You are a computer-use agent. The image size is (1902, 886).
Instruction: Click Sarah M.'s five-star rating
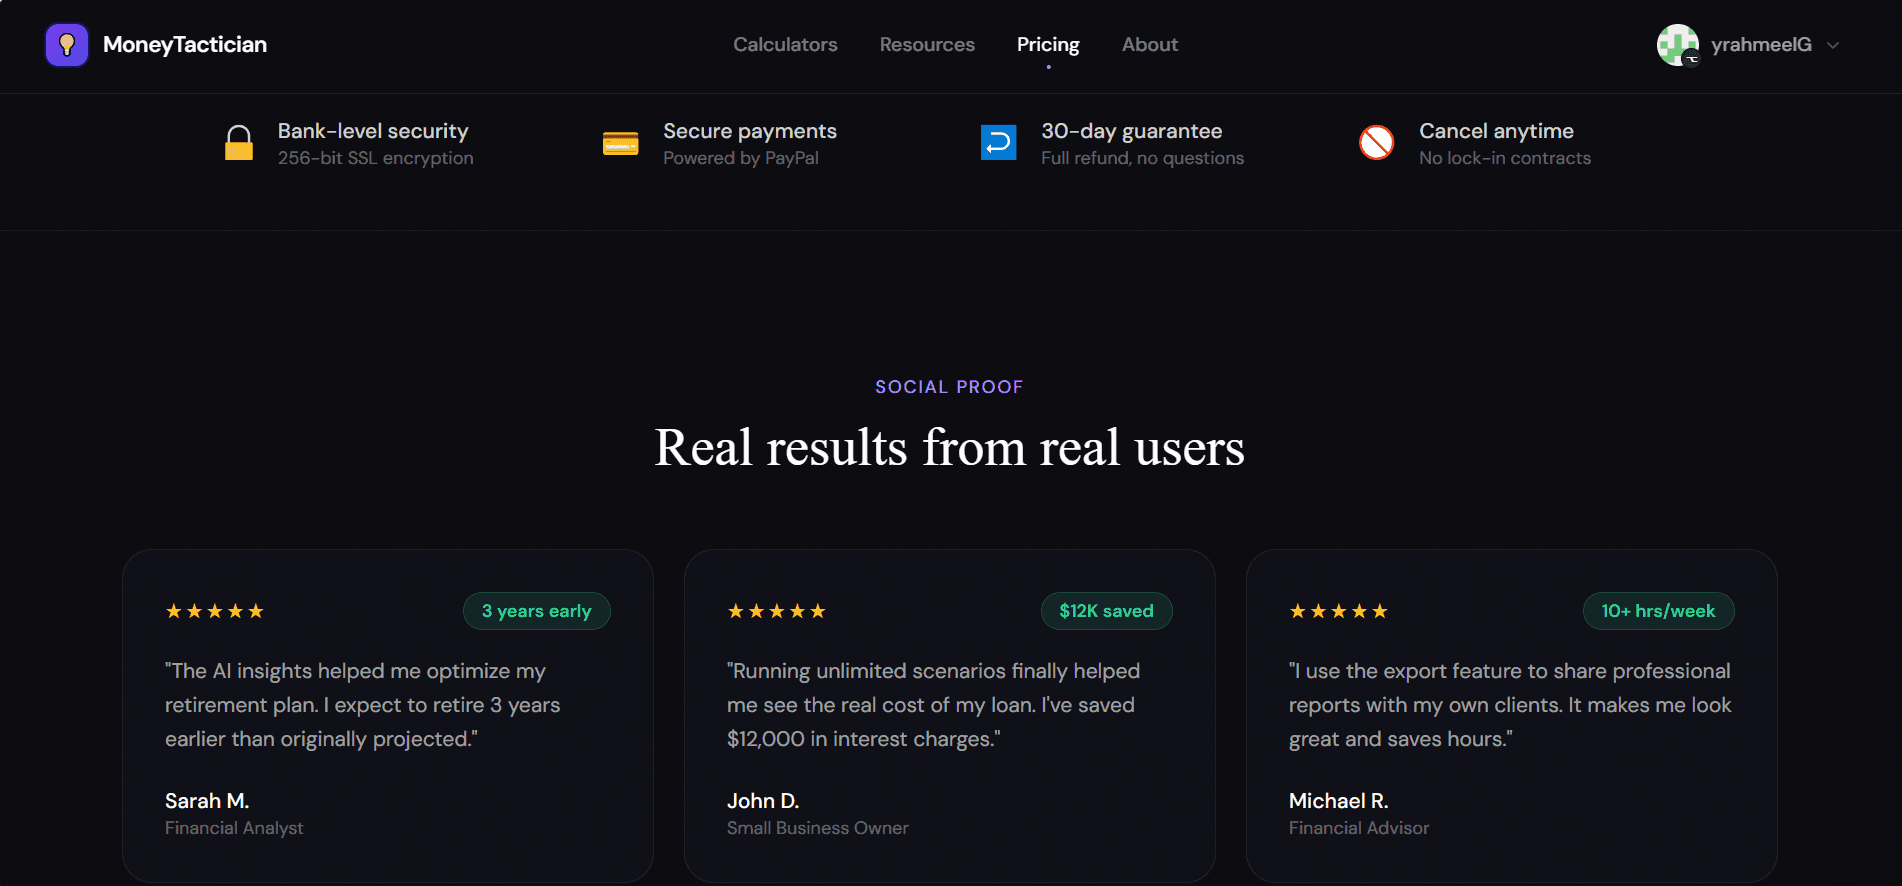coord(214,611)
